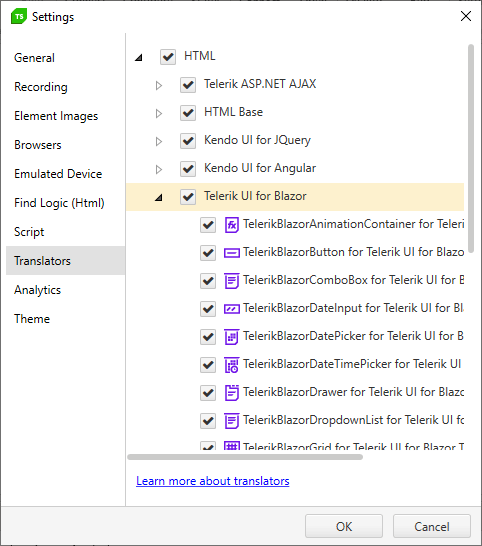Collapse the Telerik UI for Blazor node

click(x=159, y=197)
